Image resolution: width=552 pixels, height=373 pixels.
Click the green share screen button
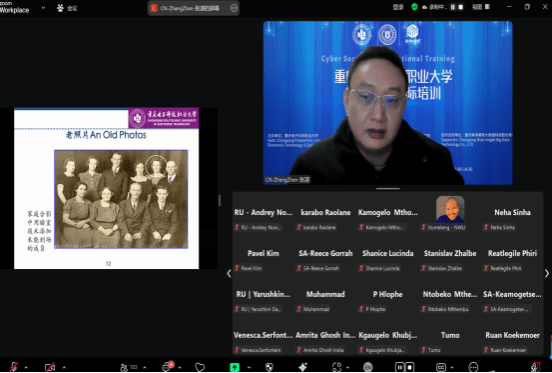234,367
